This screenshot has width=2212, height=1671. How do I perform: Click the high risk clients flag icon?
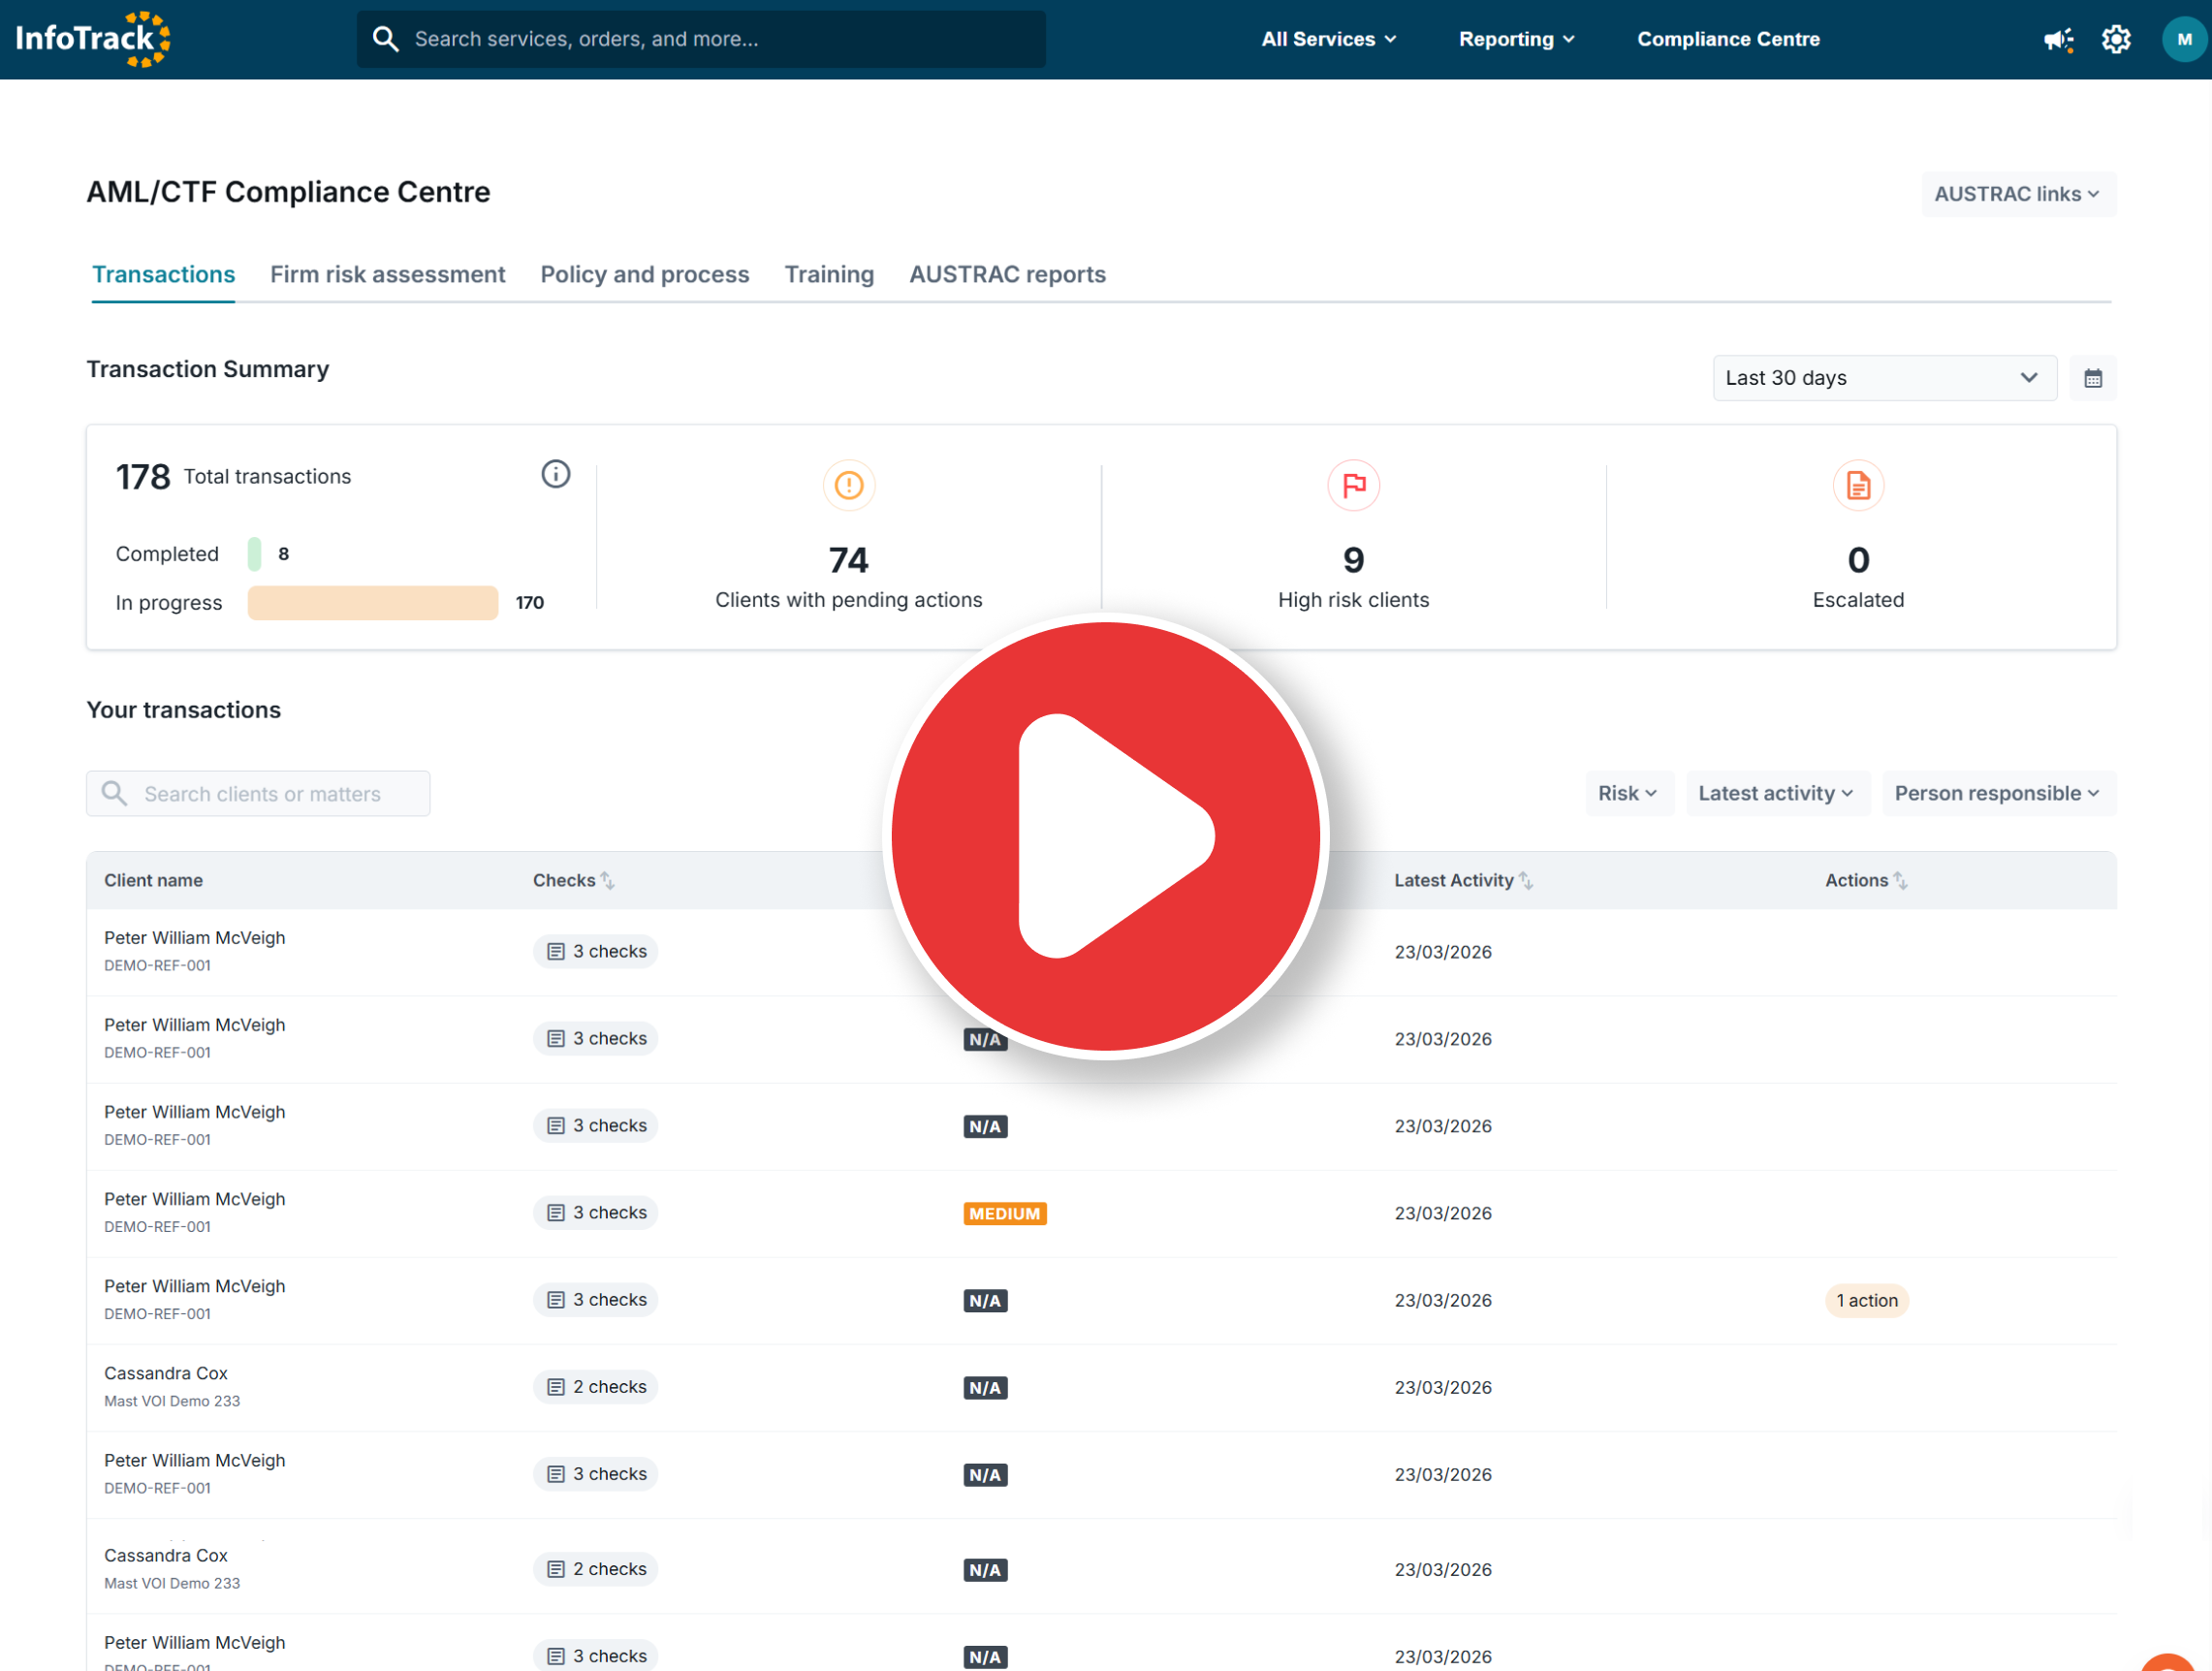[x=1353, y=486]
